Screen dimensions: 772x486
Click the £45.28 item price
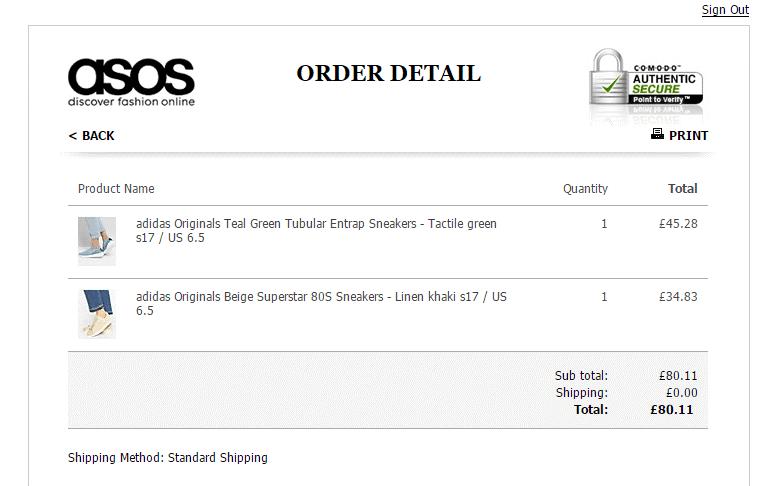(x=678, y=224)
